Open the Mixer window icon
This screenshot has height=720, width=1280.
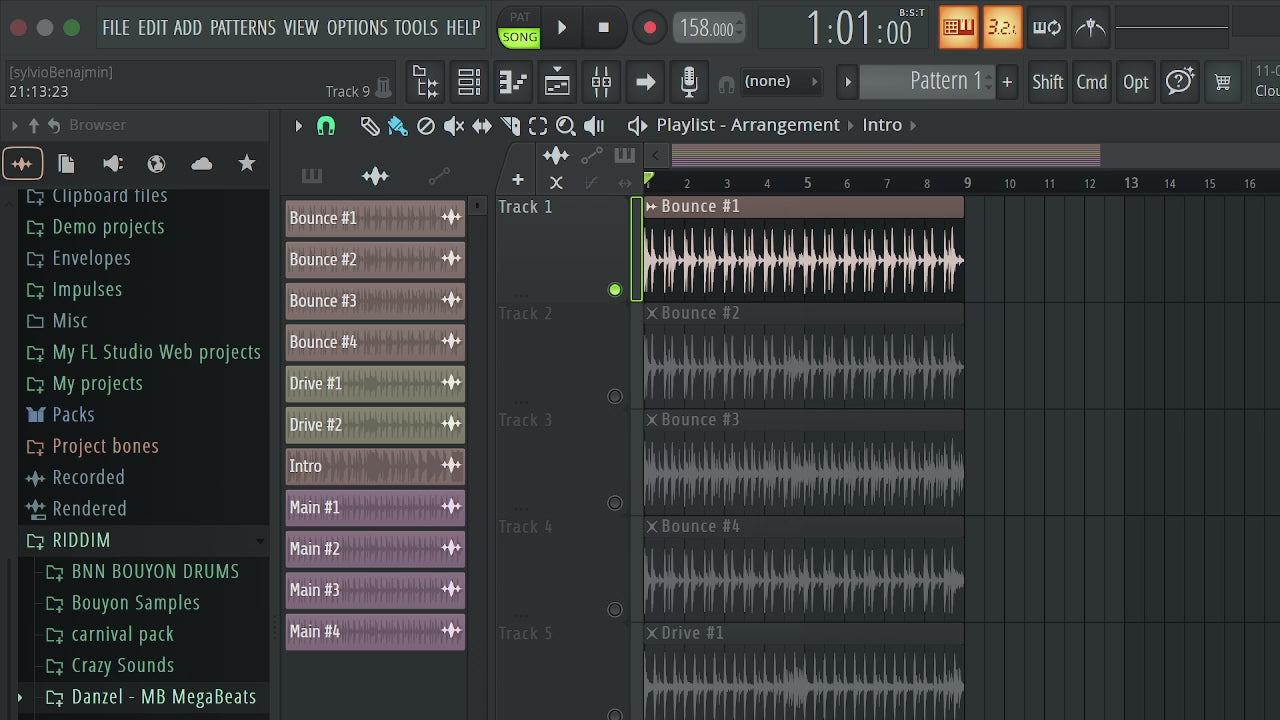pos(601,82)
